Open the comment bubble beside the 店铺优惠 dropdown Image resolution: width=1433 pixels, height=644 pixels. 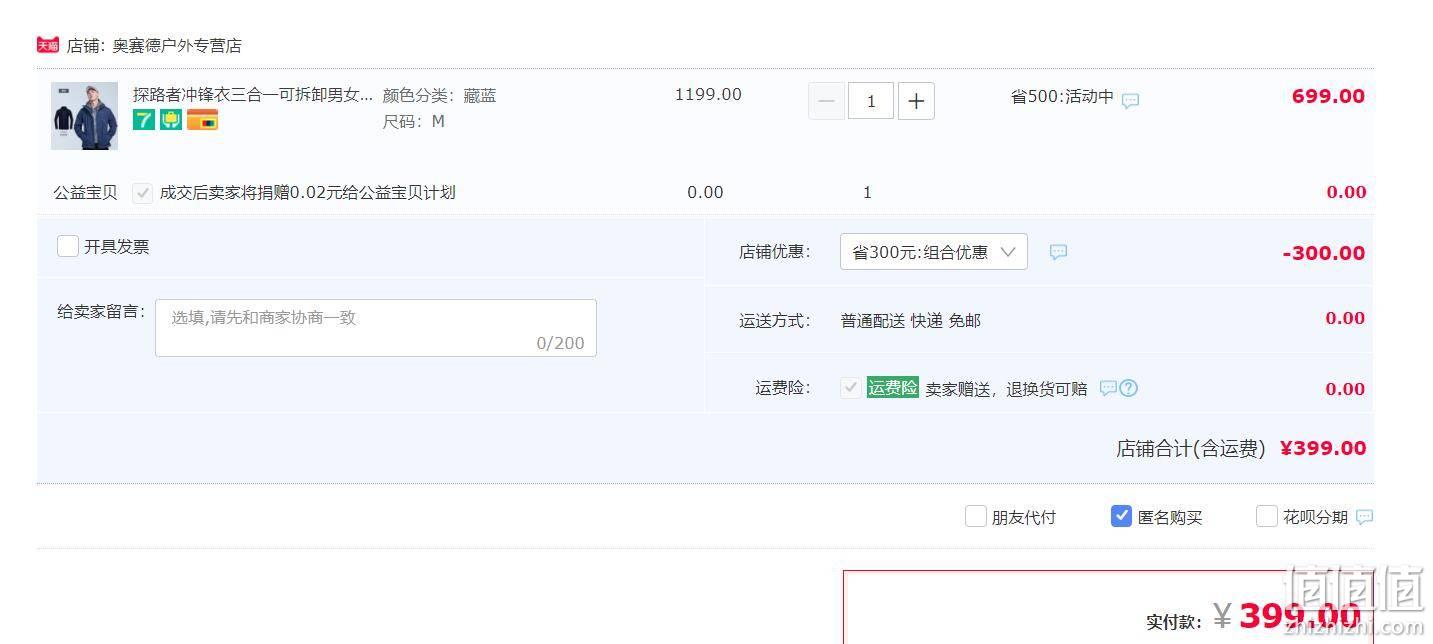tap(1058, 252)
